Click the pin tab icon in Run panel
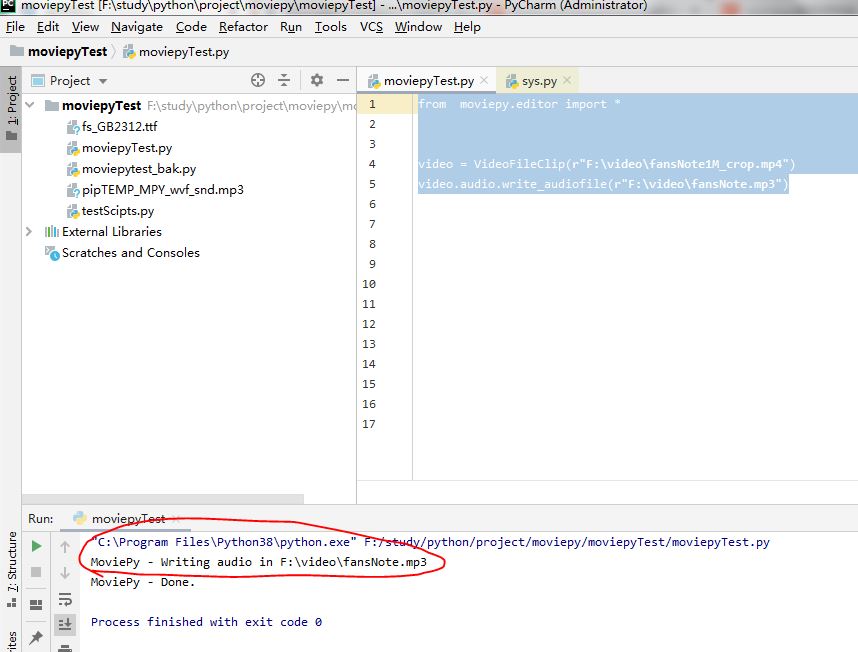The image size is (858, 652). point(36,637)
